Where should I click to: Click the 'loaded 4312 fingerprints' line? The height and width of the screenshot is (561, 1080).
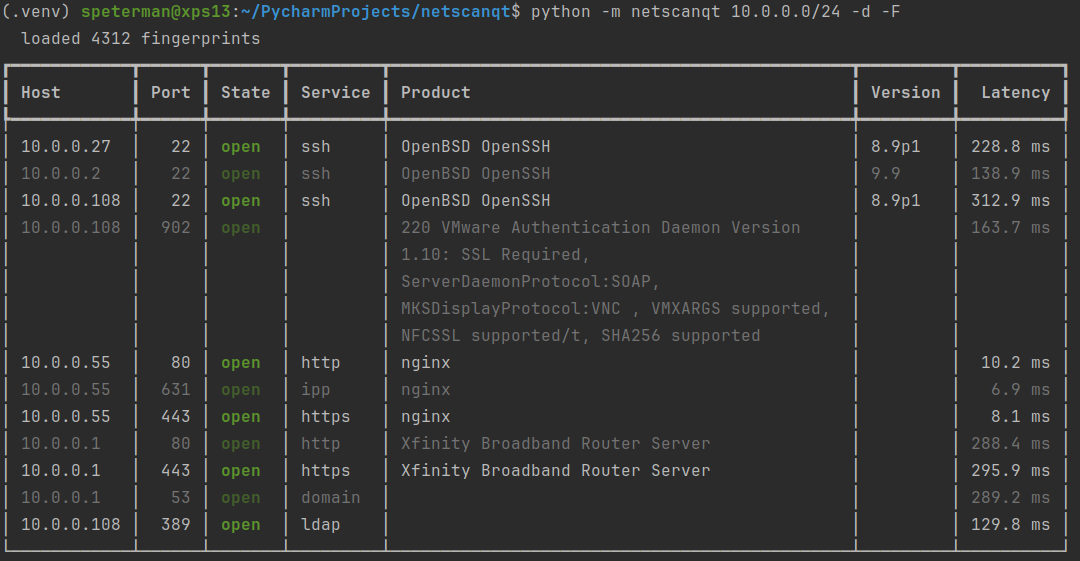tap(141, 39)
